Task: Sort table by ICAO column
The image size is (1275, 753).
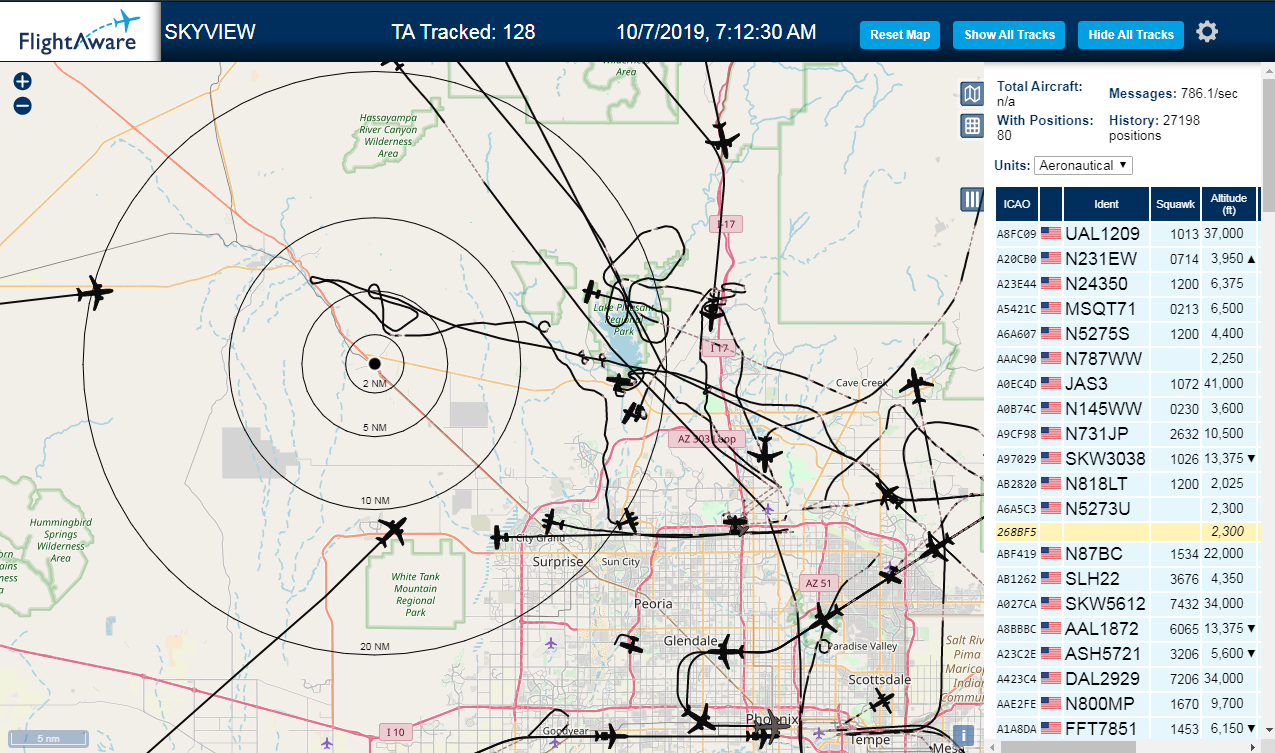Action: 1017,204
